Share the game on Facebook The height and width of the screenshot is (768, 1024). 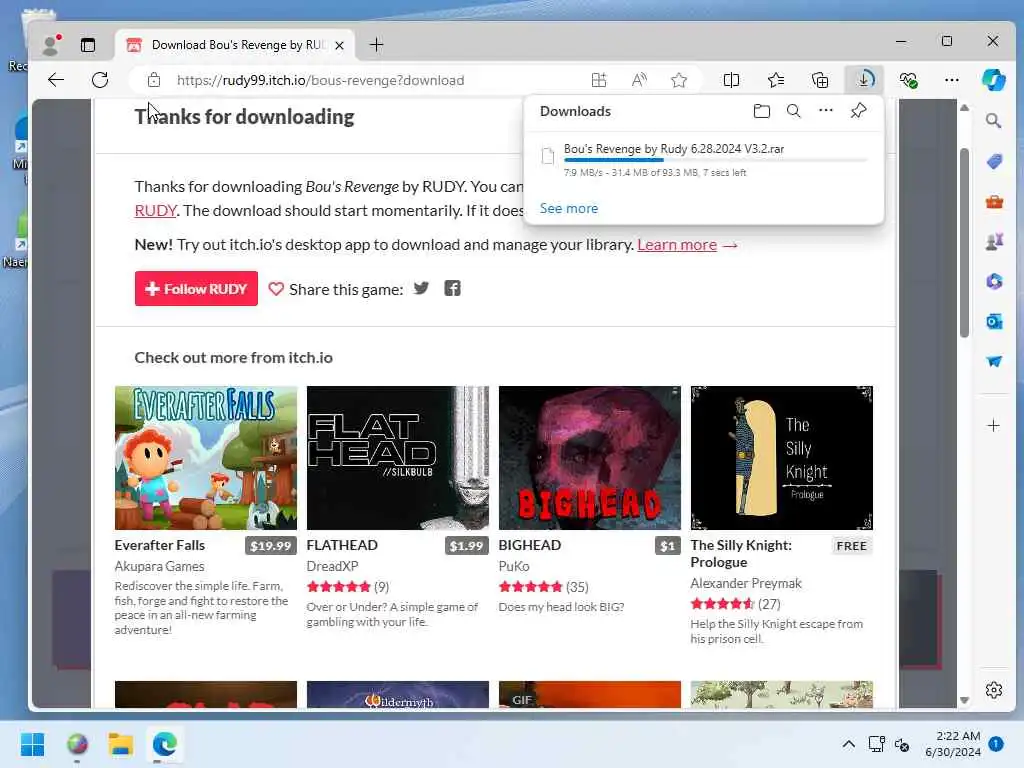(x=453, y=288)
